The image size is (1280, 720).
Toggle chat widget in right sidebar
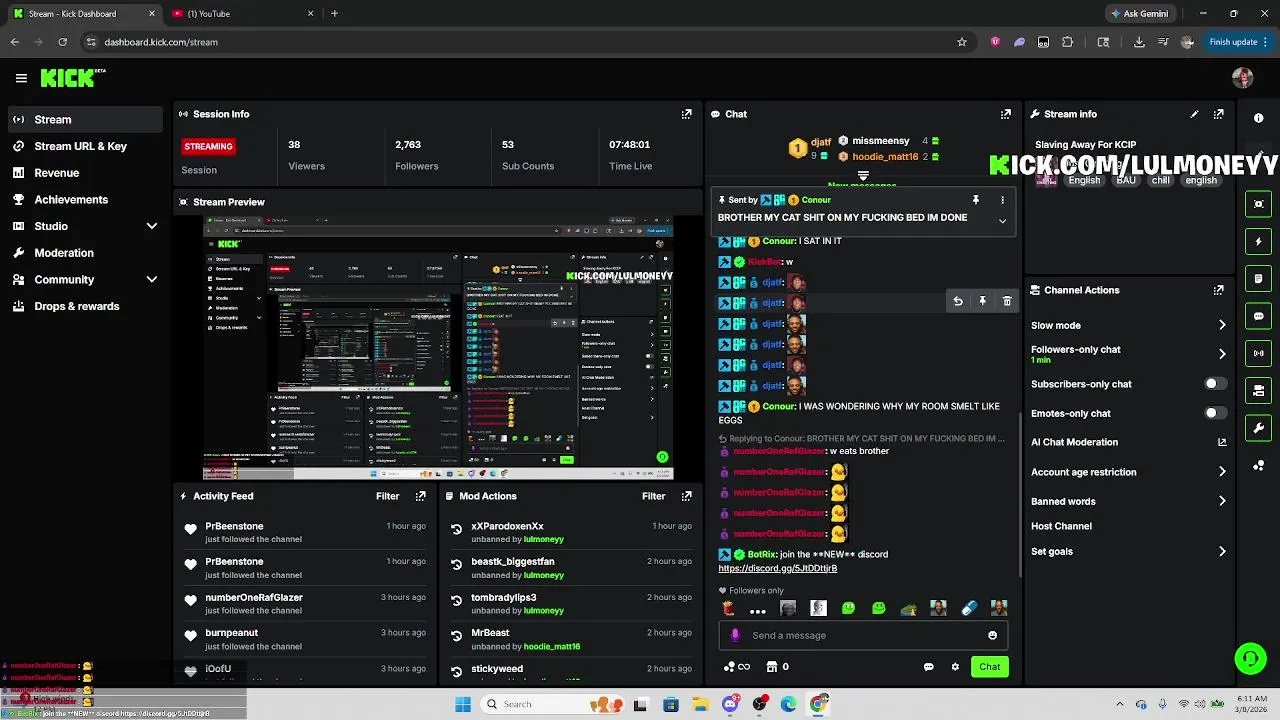(1258, 316)
